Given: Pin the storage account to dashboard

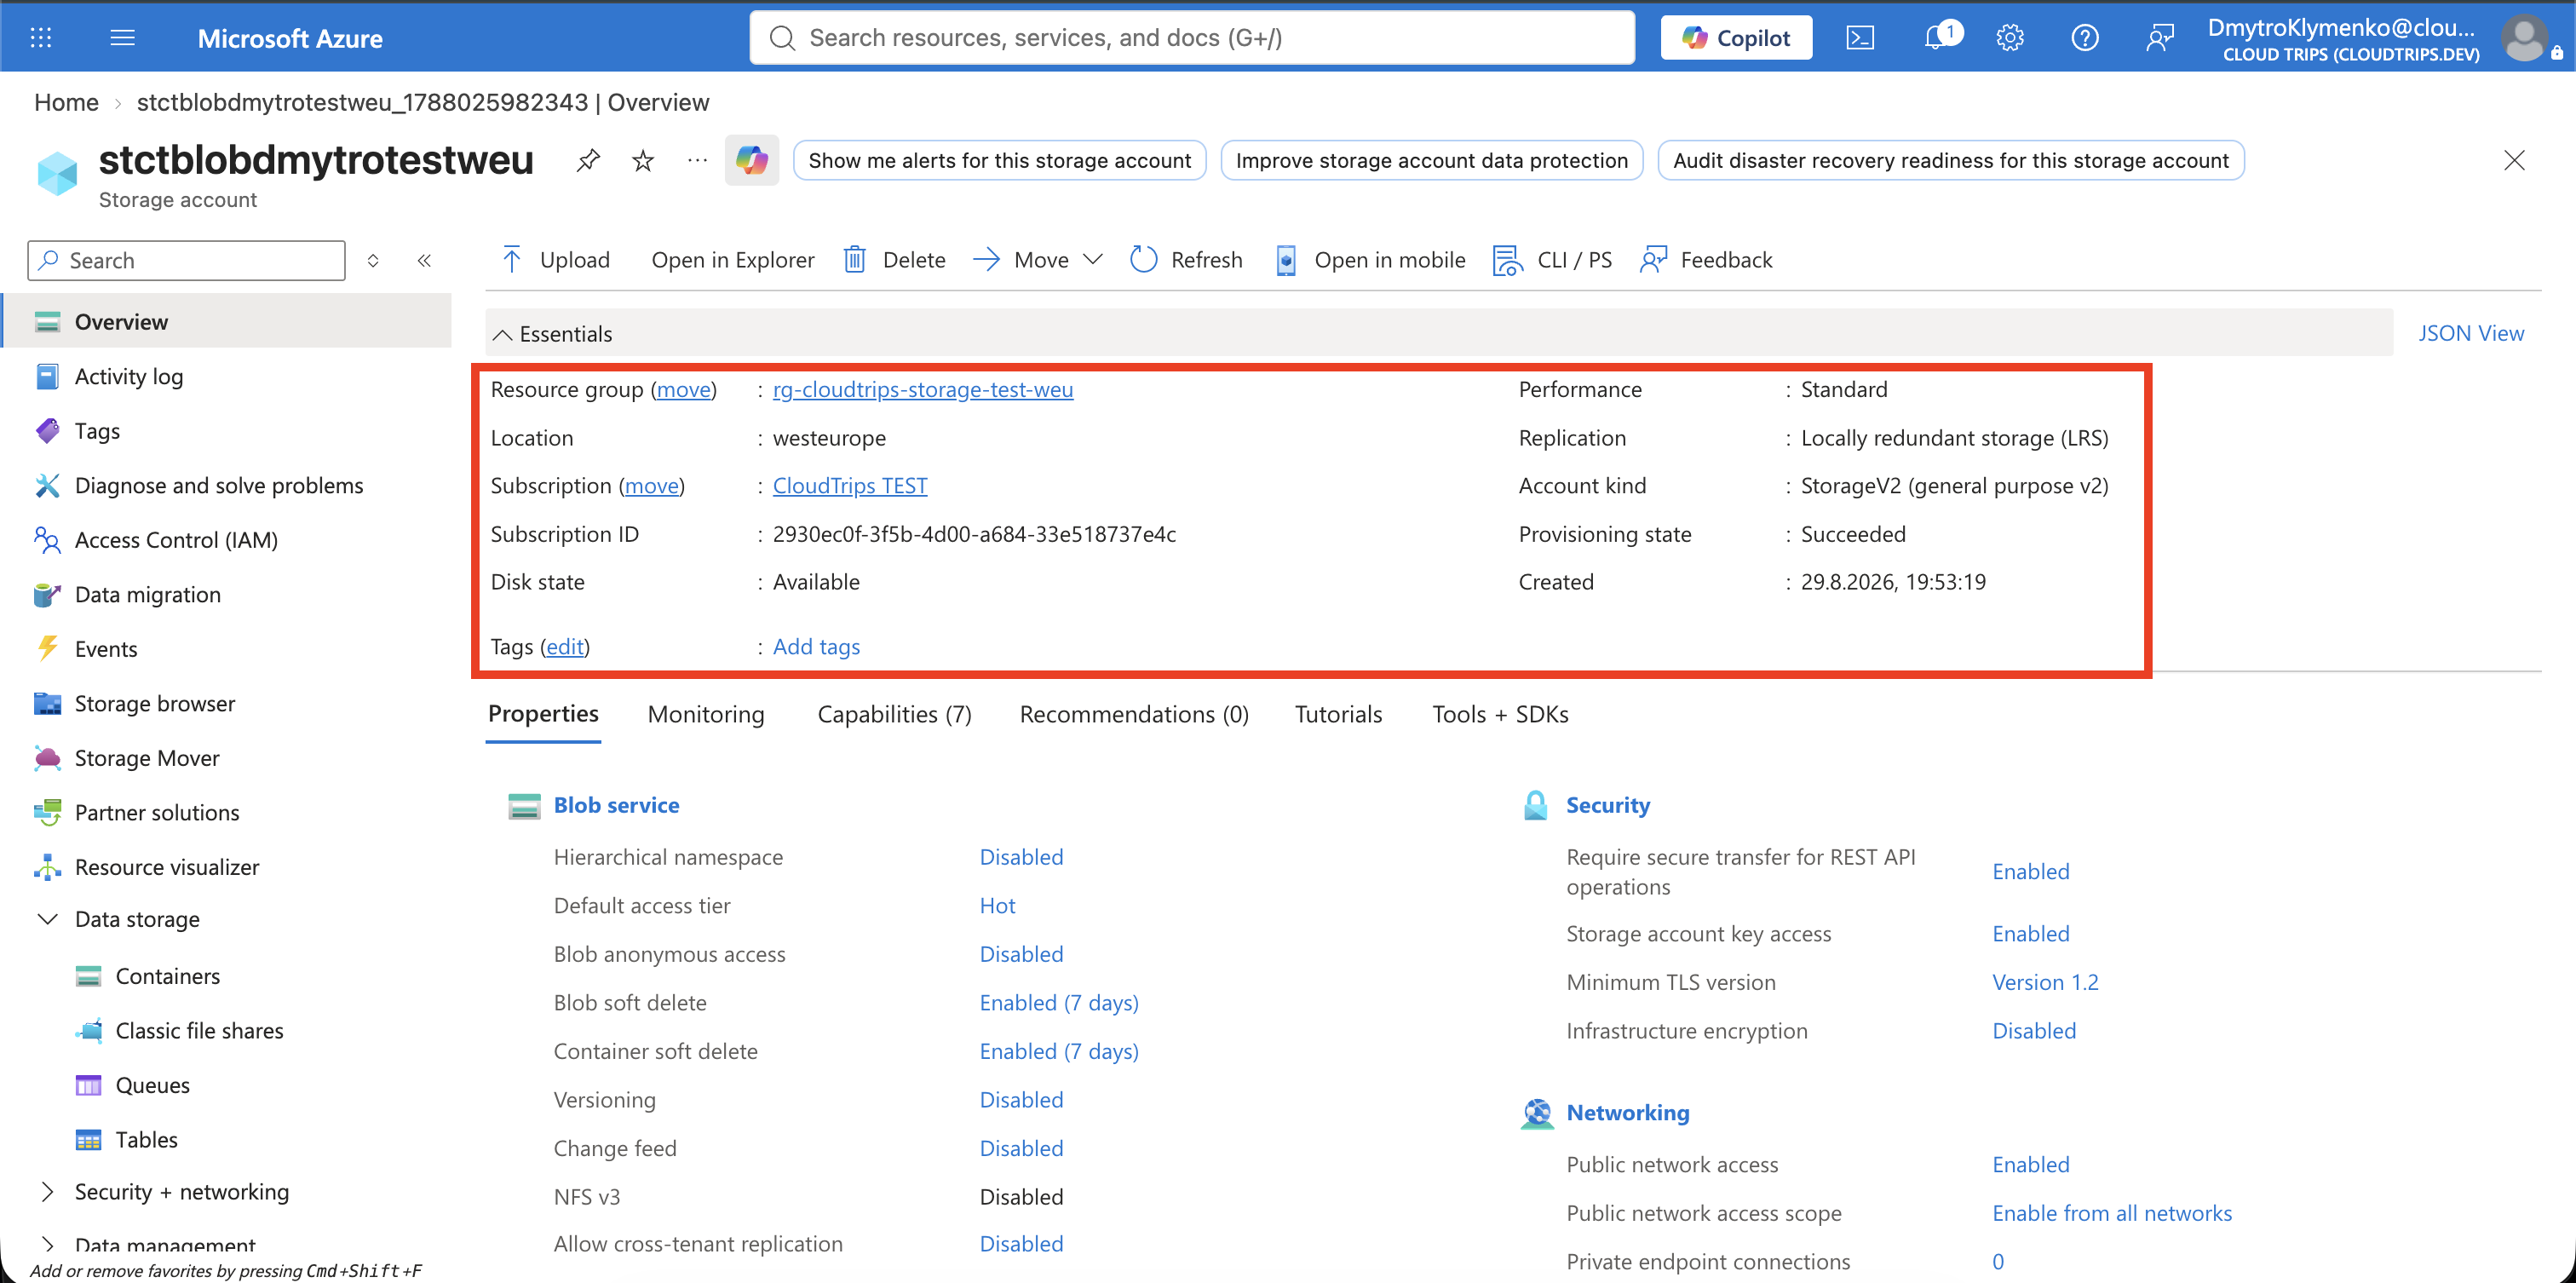Looking at the screenshot, I should click(588, 160).
